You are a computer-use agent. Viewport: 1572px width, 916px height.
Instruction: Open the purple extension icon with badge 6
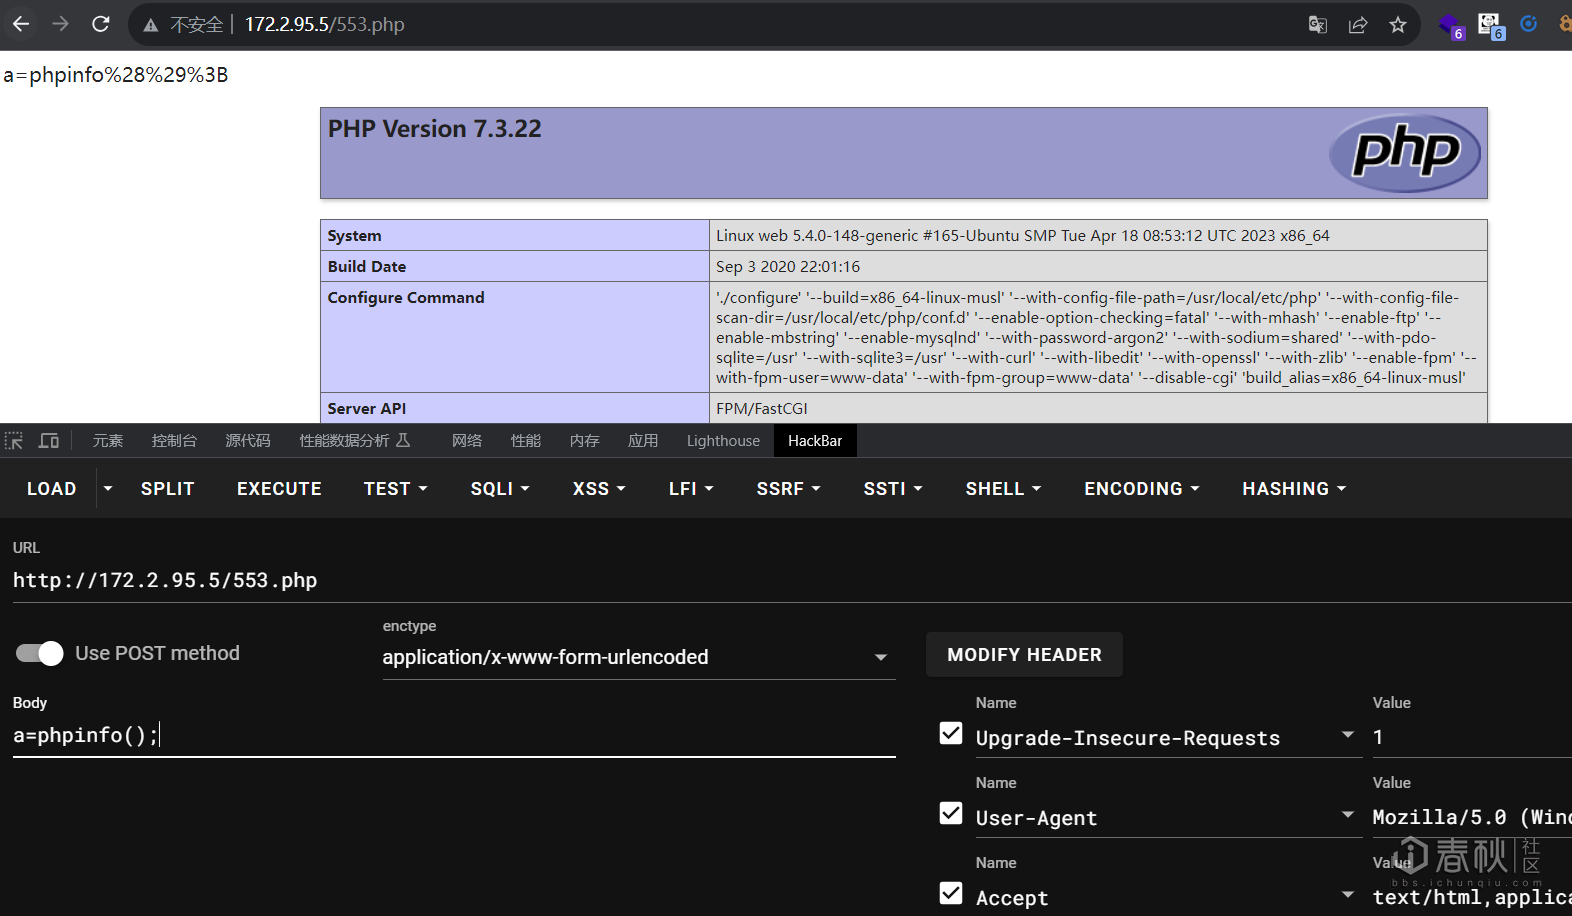1451,26
